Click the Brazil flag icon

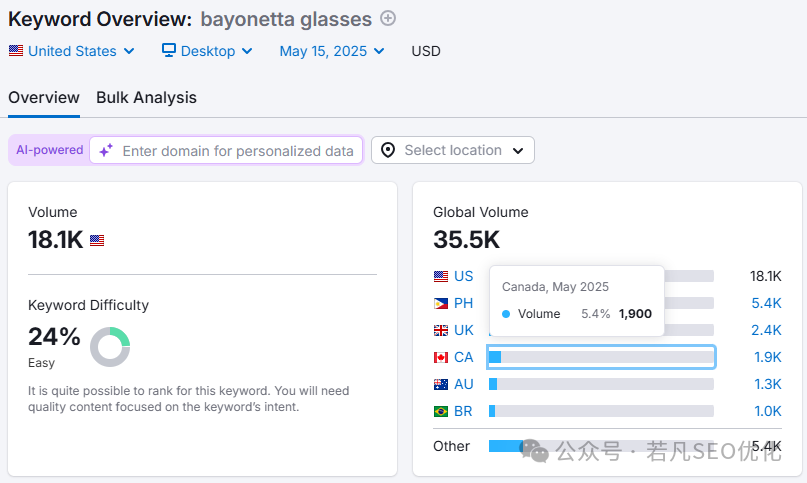[x=441, y=411]
